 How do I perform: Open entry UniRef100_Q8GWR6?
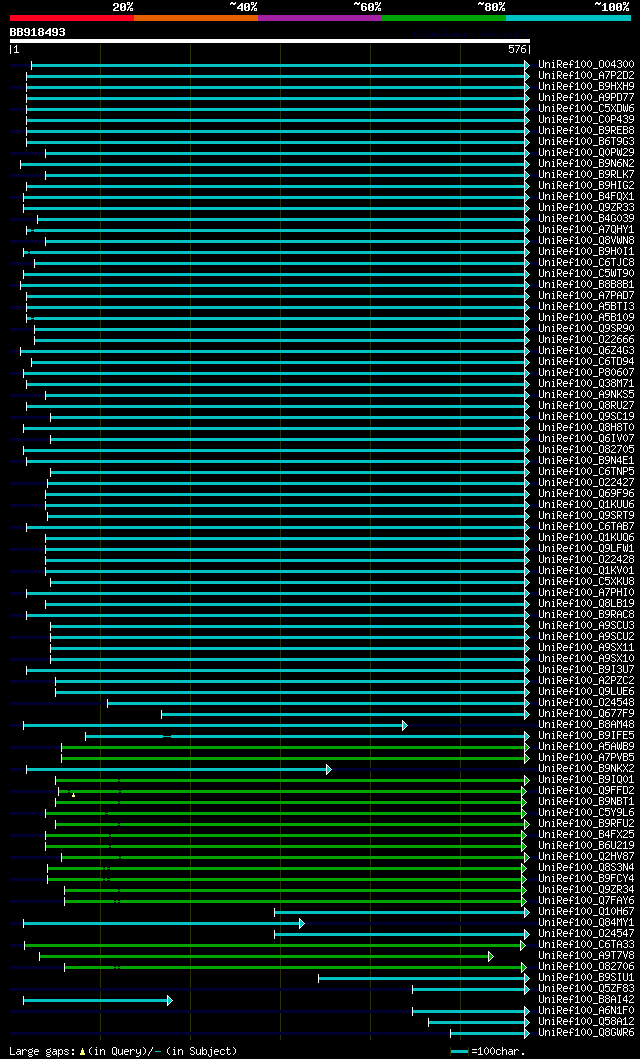(586, 1033)
